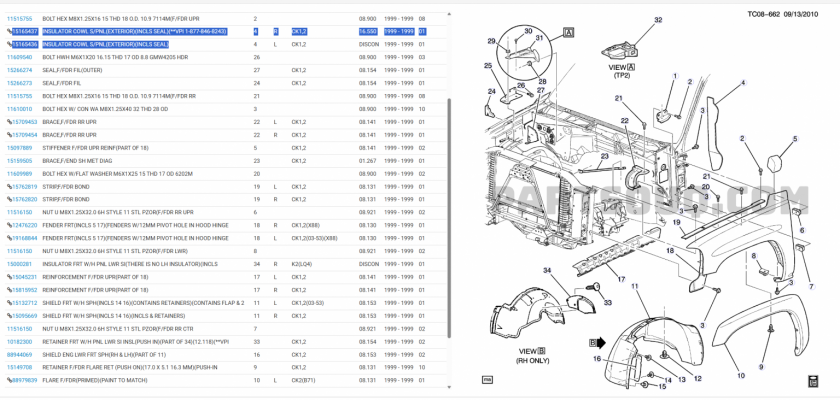Image resolution: width=840 pixels, height=400 pixels.
Task: Click the chain icon beside shield 15132712
Action: click(x=9, y=303)
